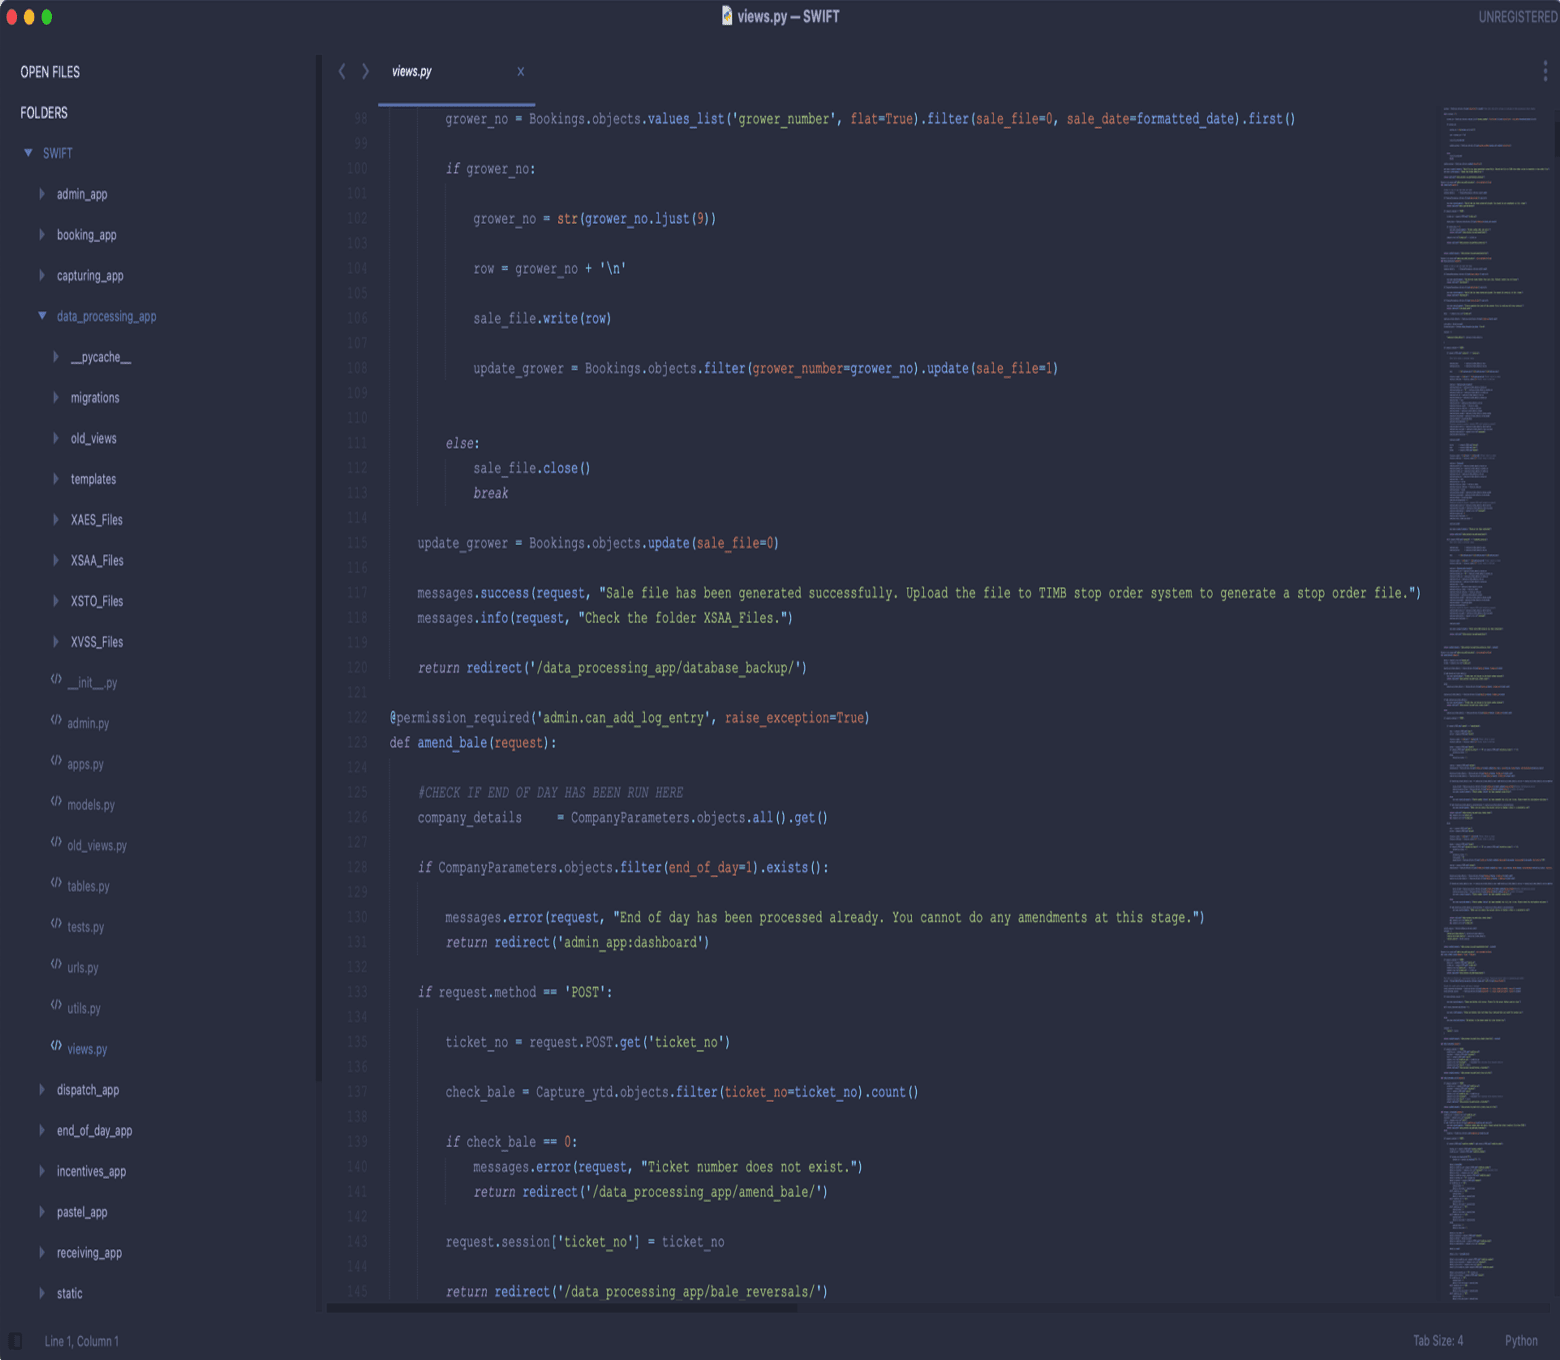The height and width of the screenshot is (1360, 1560).
Task: Click the sidebar toggle icon in status bar
Action: [15, 1341]
